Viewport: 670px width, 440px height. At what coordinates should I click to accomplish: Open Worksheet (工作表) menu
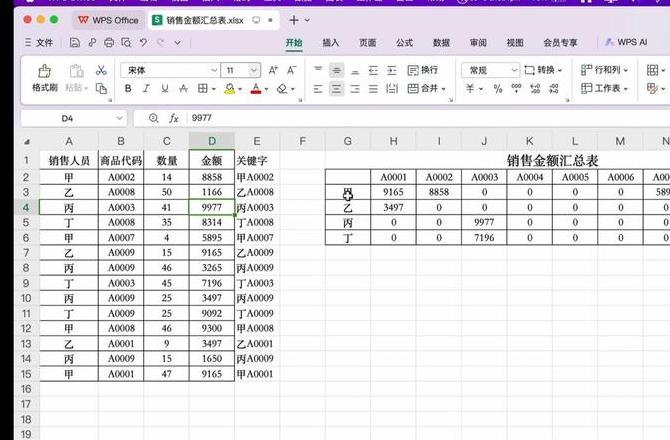pyautogui.click(x=604, y=88)
